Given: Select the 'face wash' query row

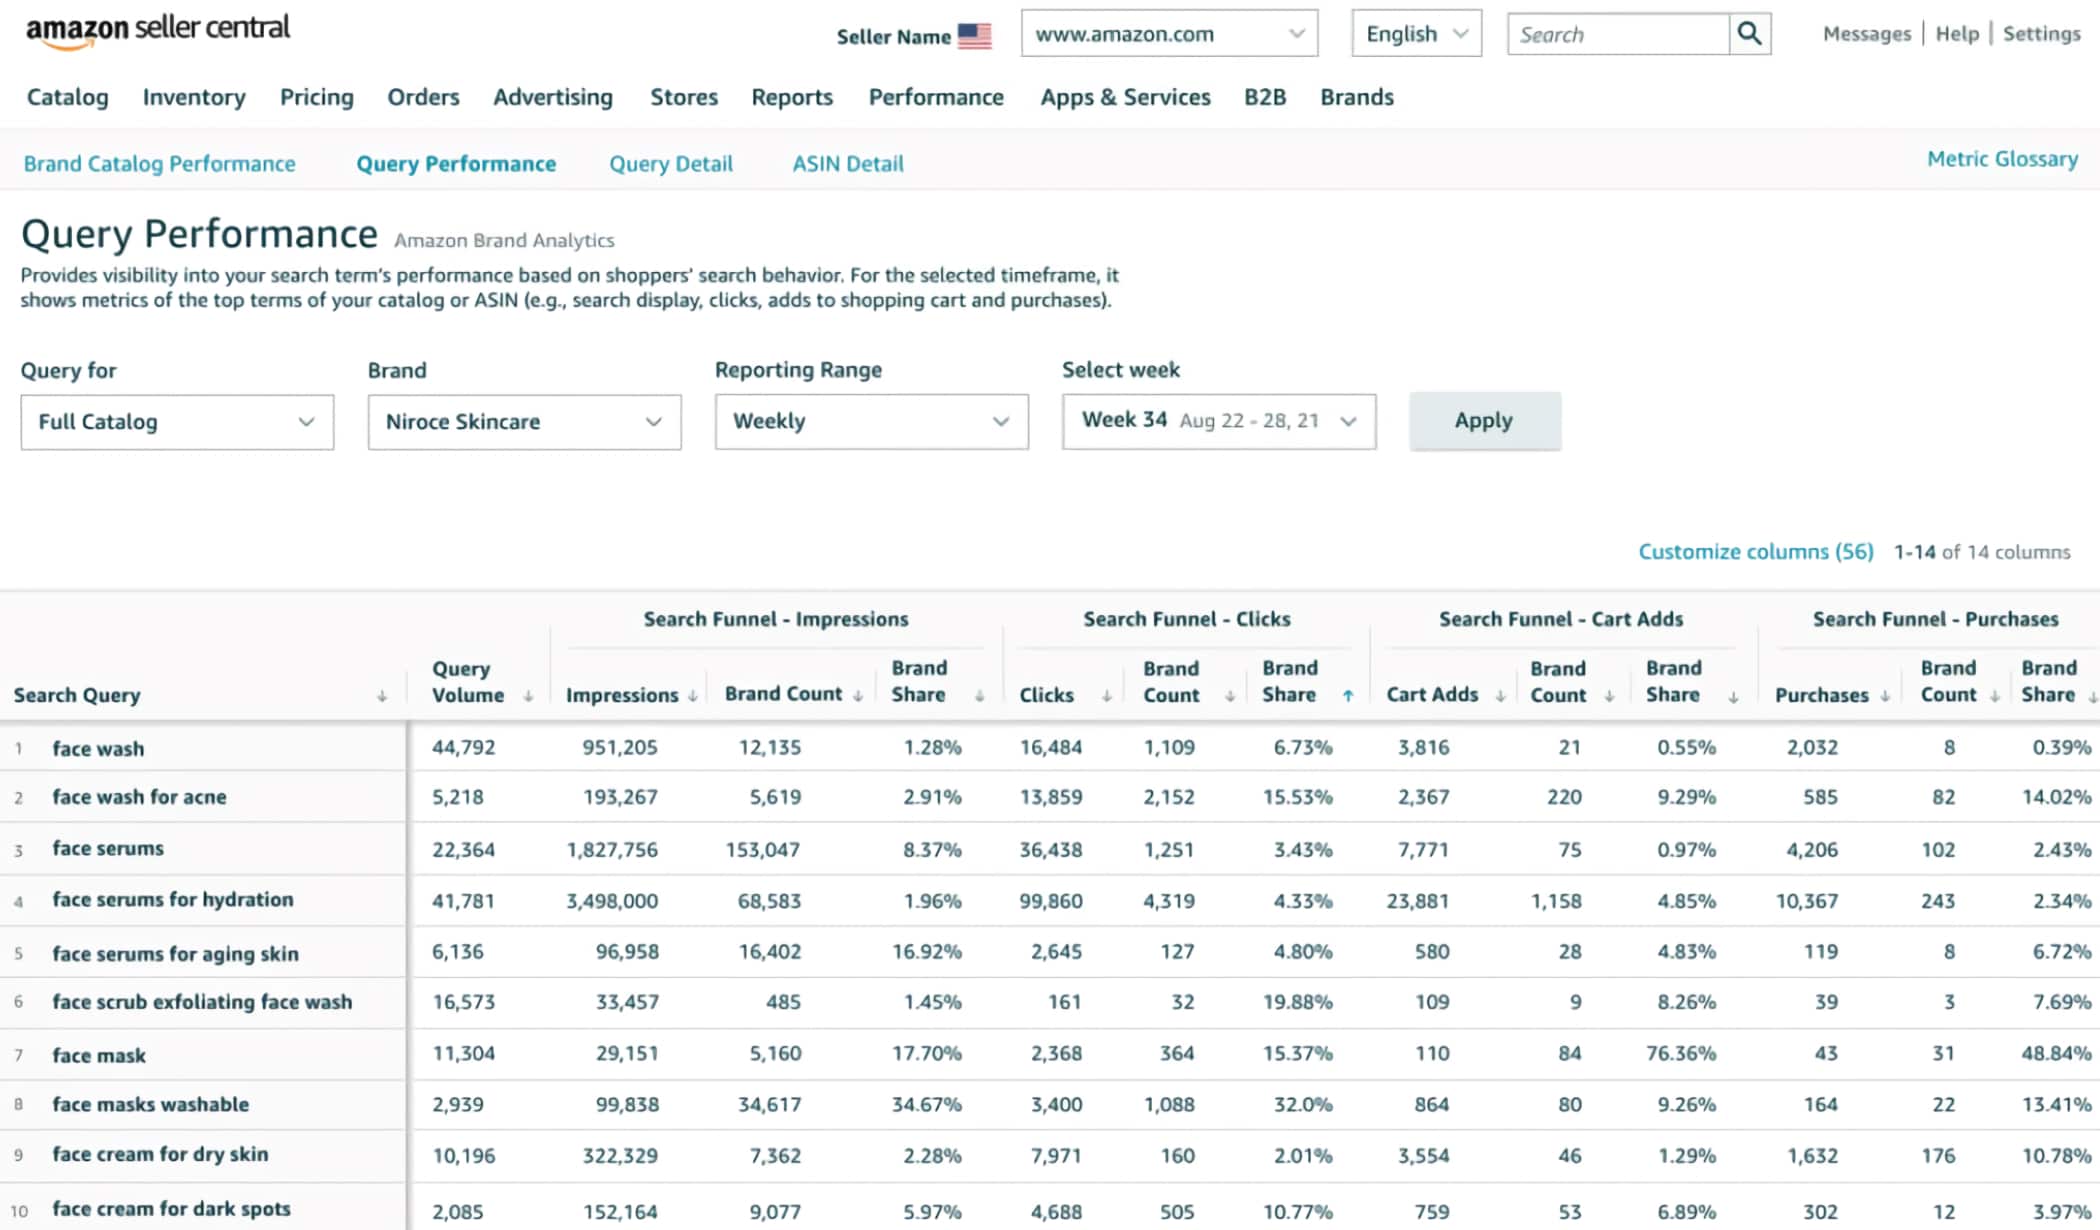Looking at the screenshot, I should pos(98,748).
